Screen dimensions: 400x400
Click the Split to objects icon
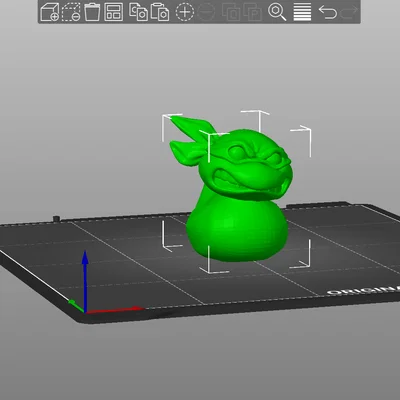(231, 12)
